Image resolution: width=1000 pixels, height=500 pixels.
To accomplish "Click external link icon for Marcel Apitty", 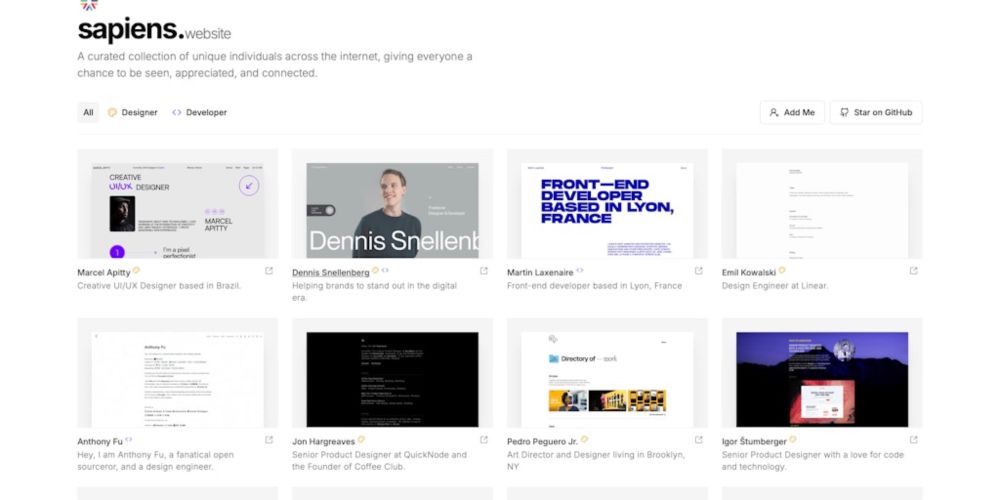I will click(269, 271).
